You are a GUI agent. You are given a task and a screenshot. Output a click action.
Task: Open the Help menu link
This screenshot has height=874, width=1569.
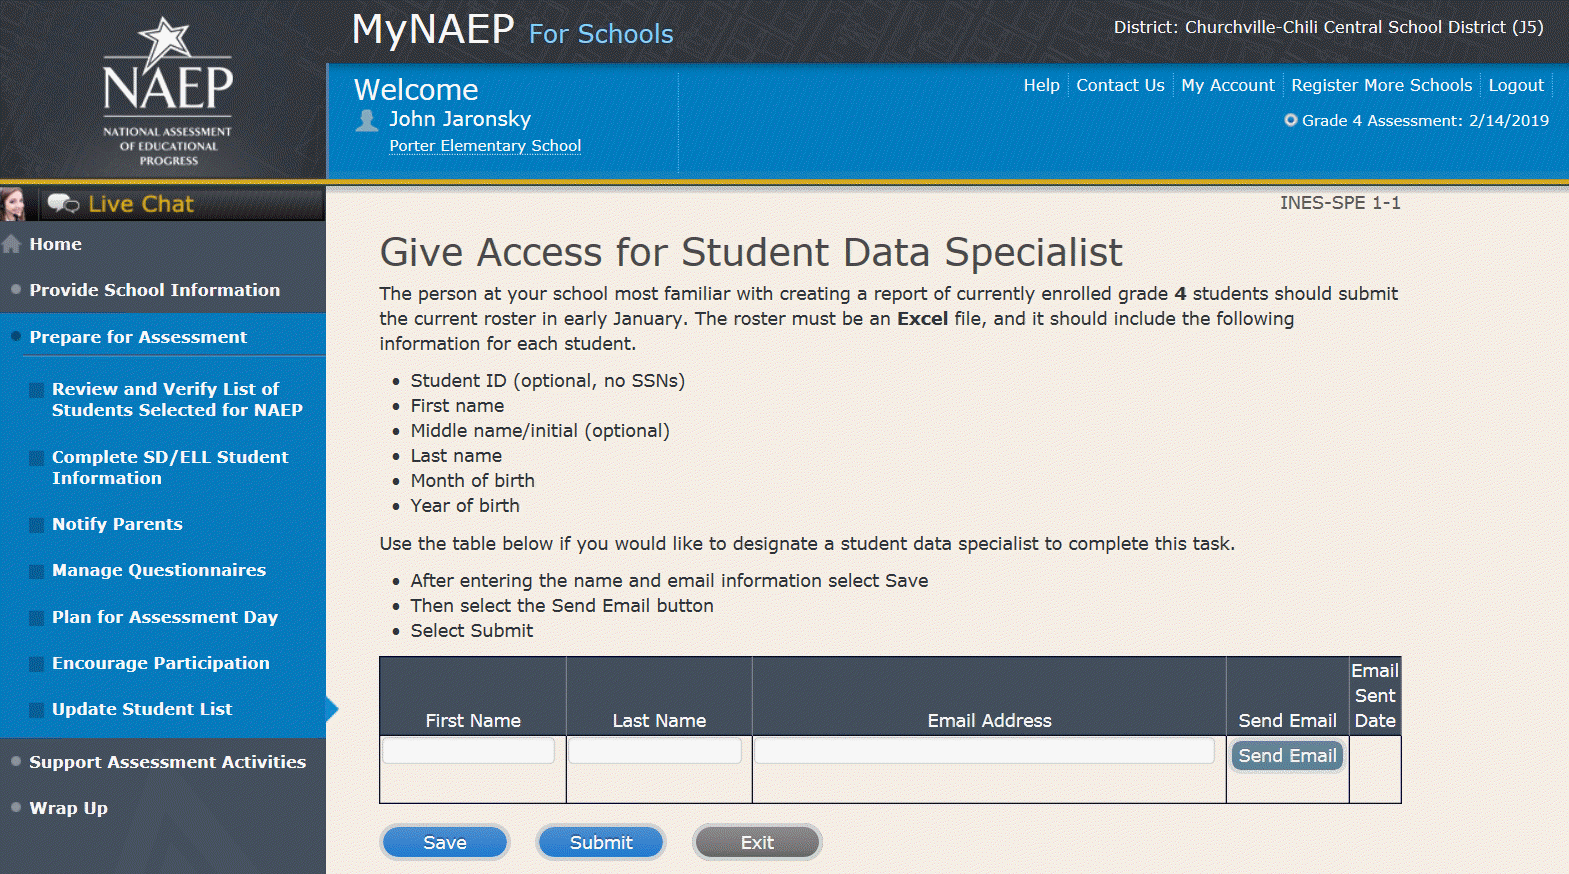click(1041, 85)
